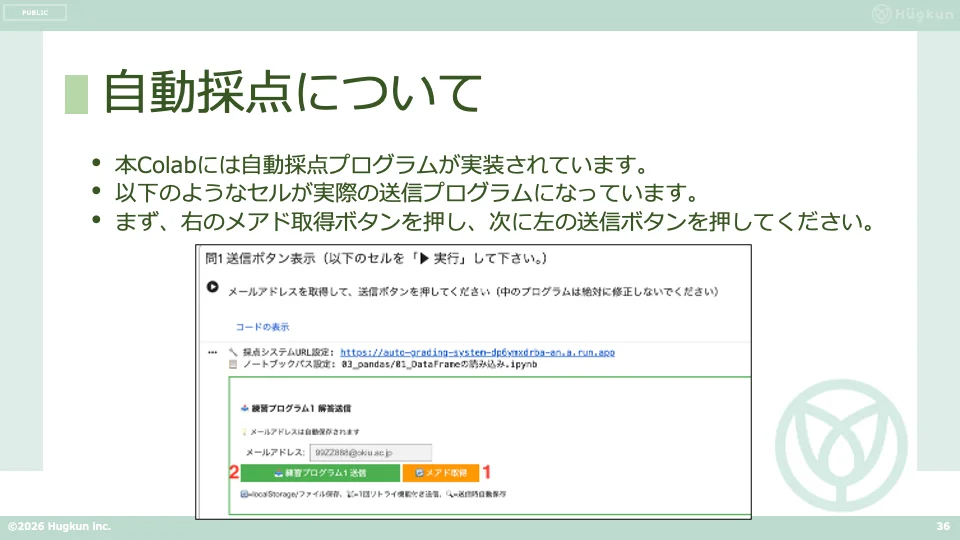Image resolution: width=960 pixels, height=540 pixels.
Task: Click the magnifier icon before 送信時自動保存
Action: pos(449,494)
